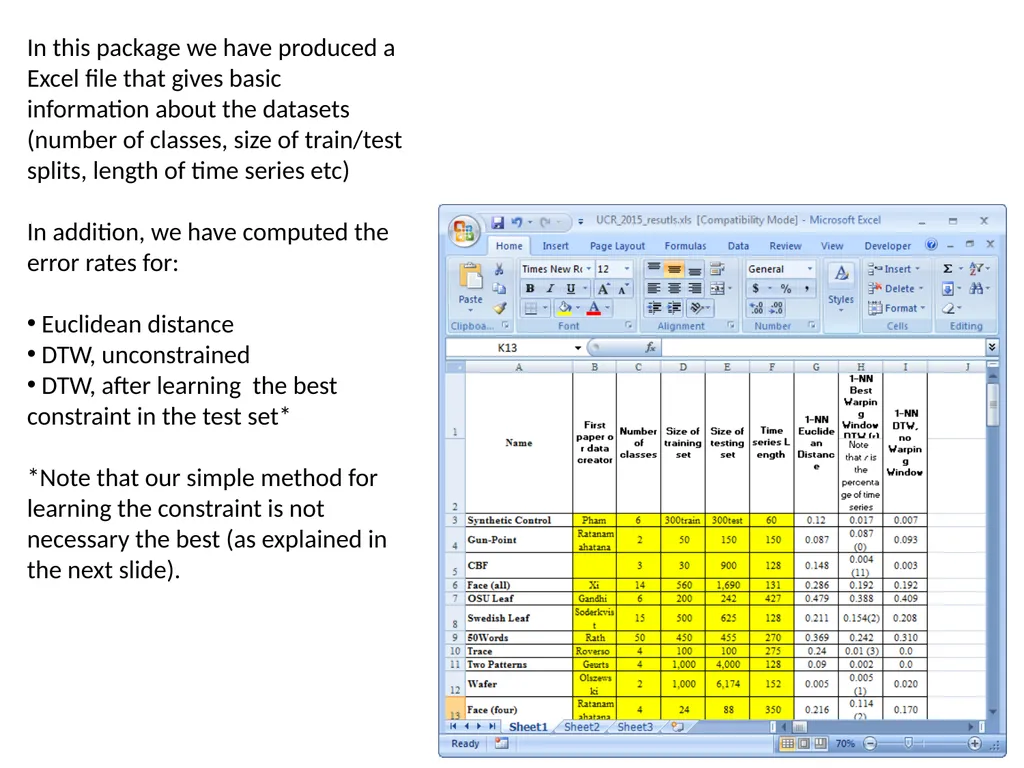1024x768 pixels.
Task: Expand the Name Box dropdown arrow
Action: point(577,347)
